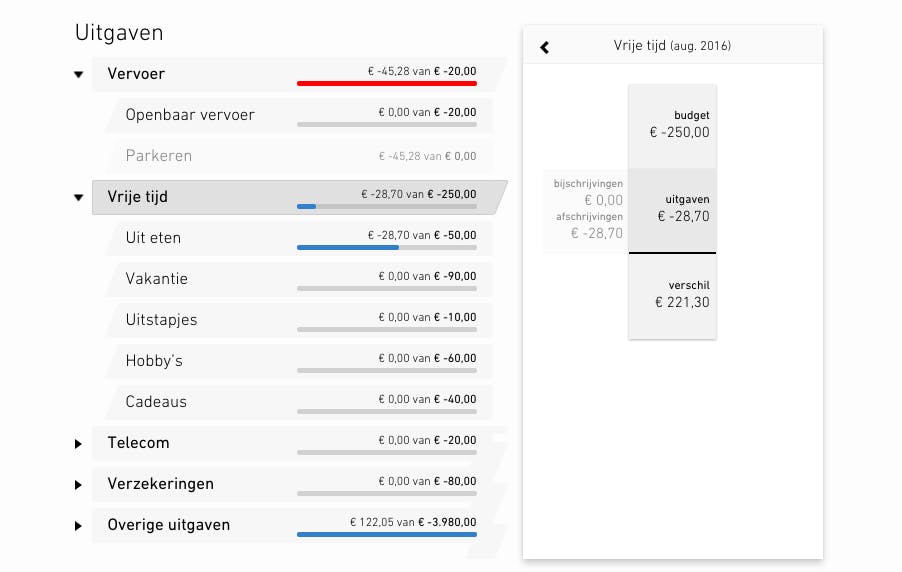Select the Parkeren subcategory
Screen dimensions: 902x572
click(159, 156)
